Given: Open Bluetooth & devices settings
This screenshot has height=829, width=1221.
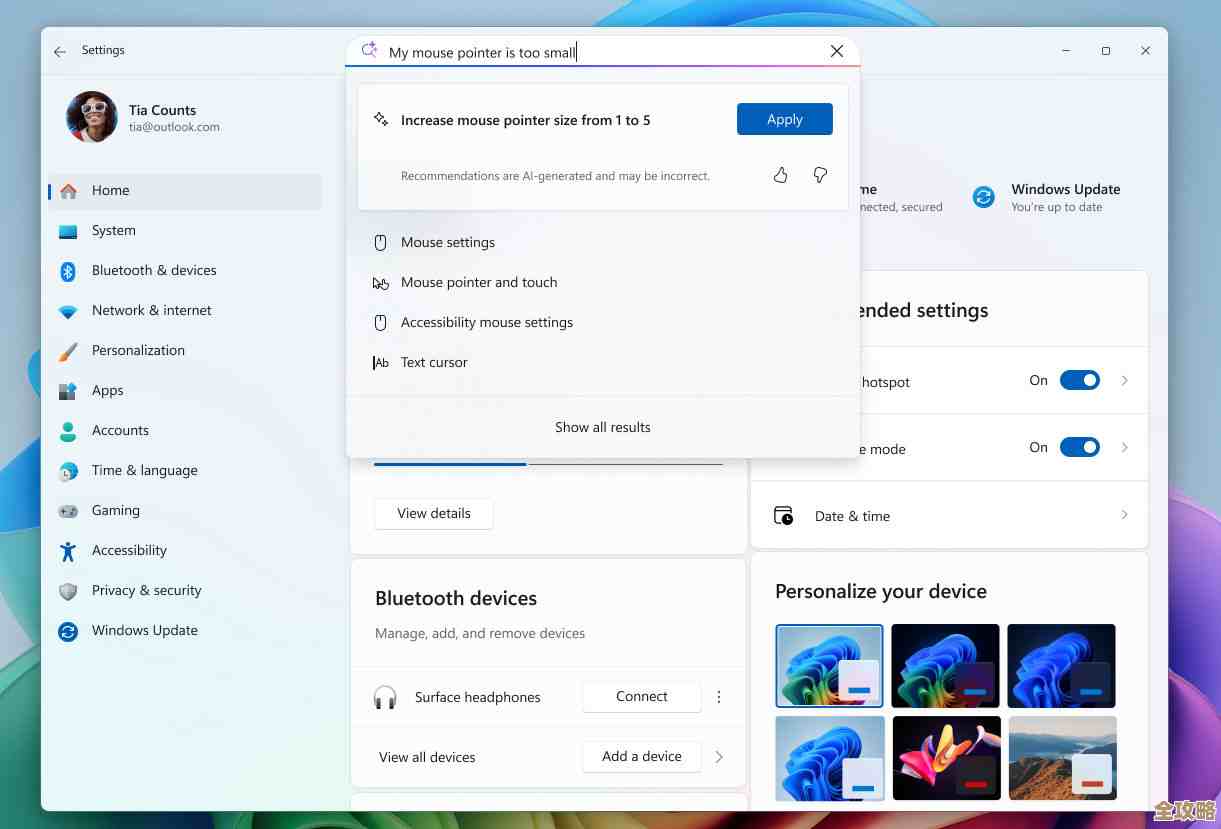Looking at the screenshot, I should [x=153, y=270].
